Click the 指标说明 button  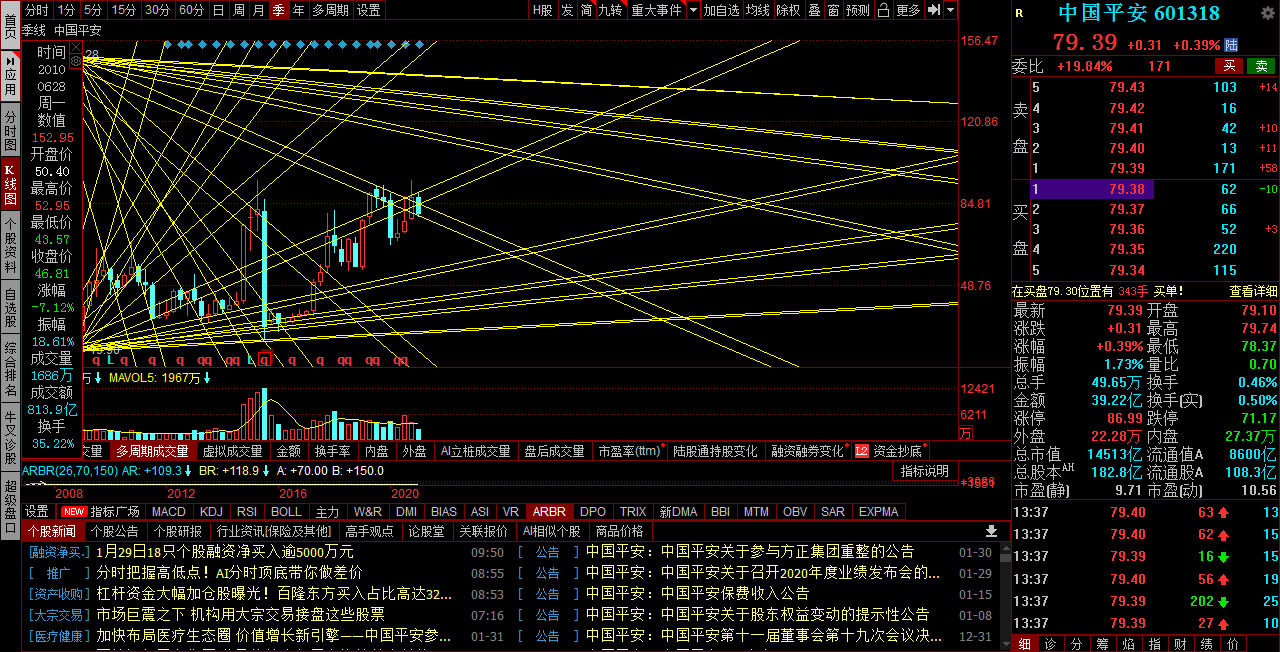point(925,470)
